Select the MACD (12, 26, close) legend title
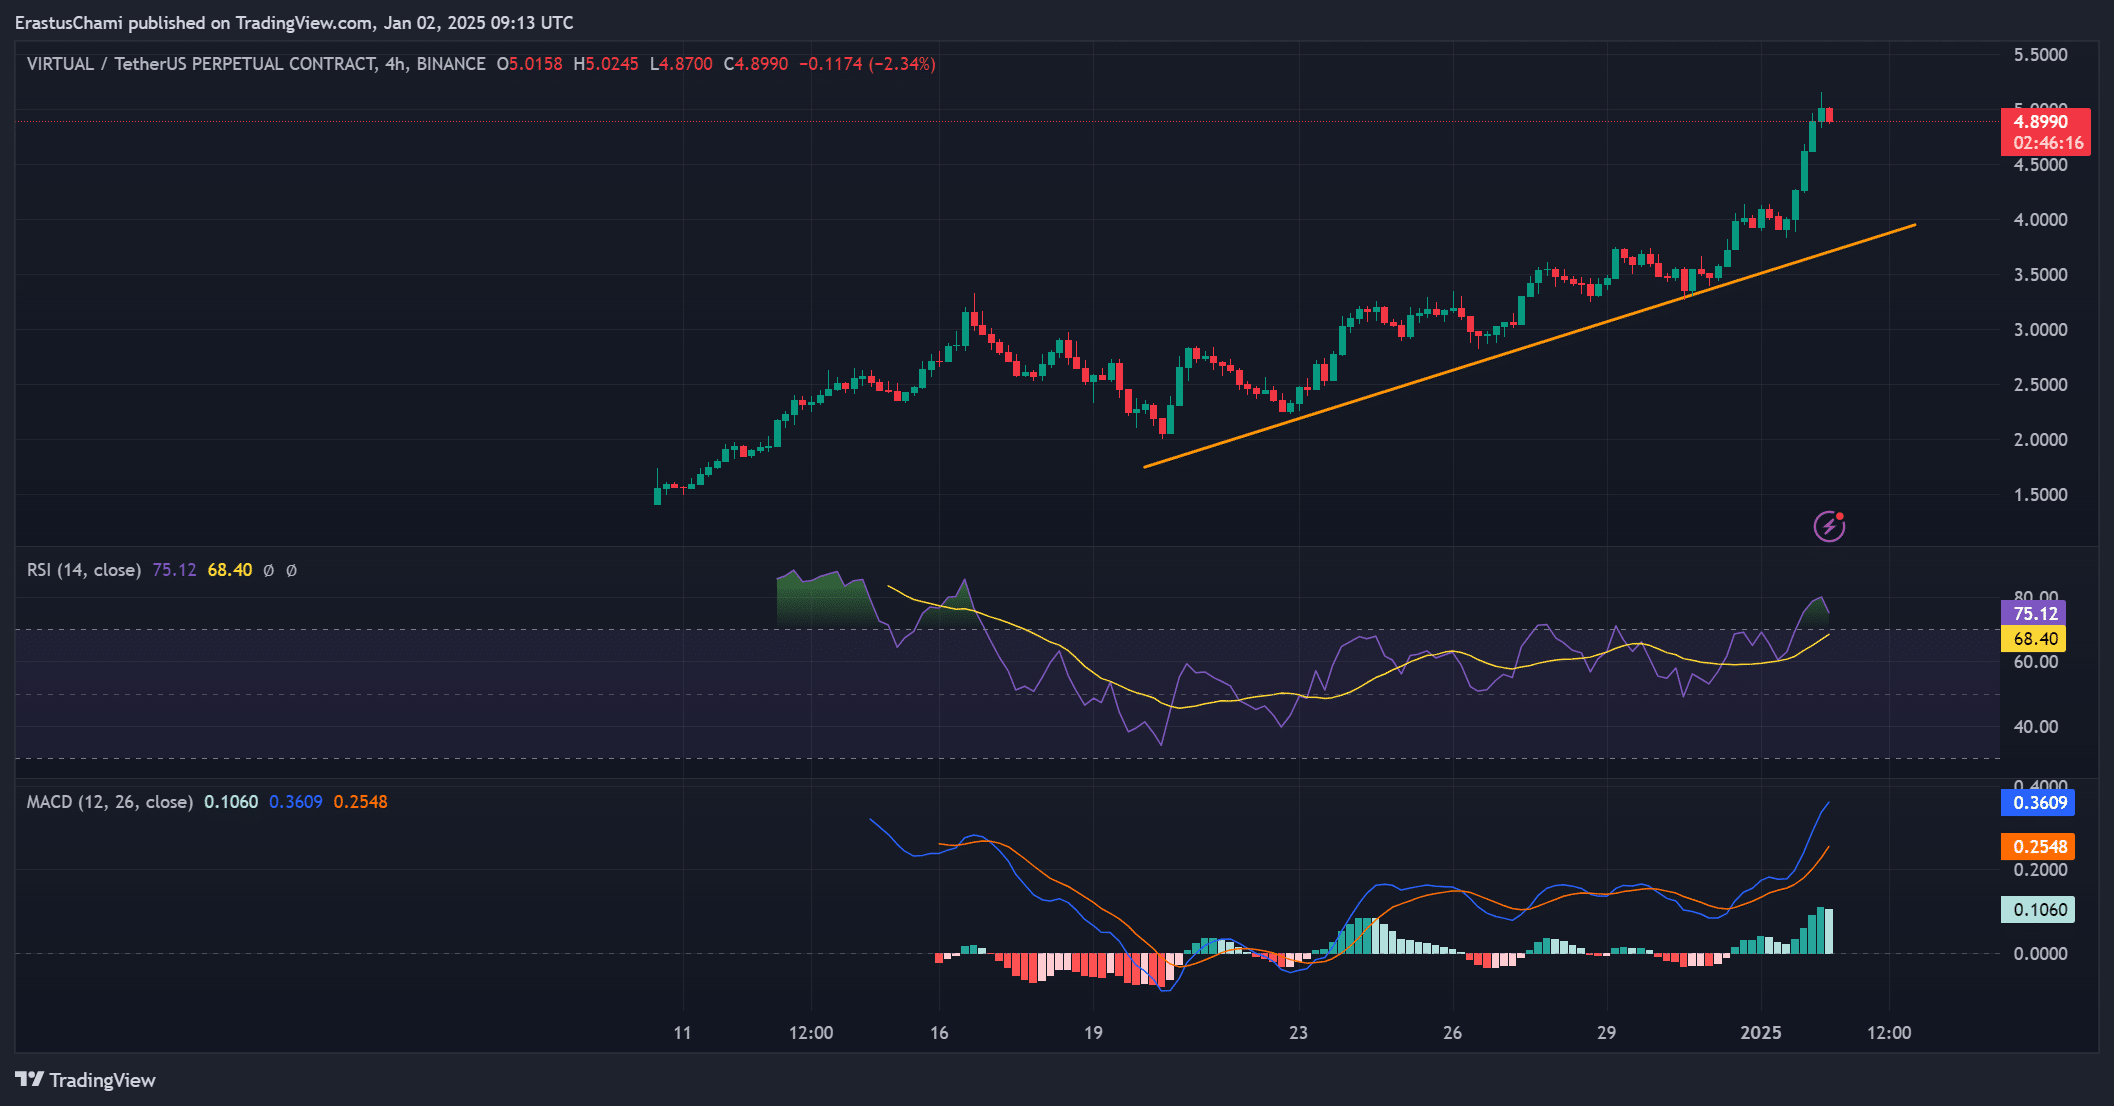2114x1106 pixels. 110,802
